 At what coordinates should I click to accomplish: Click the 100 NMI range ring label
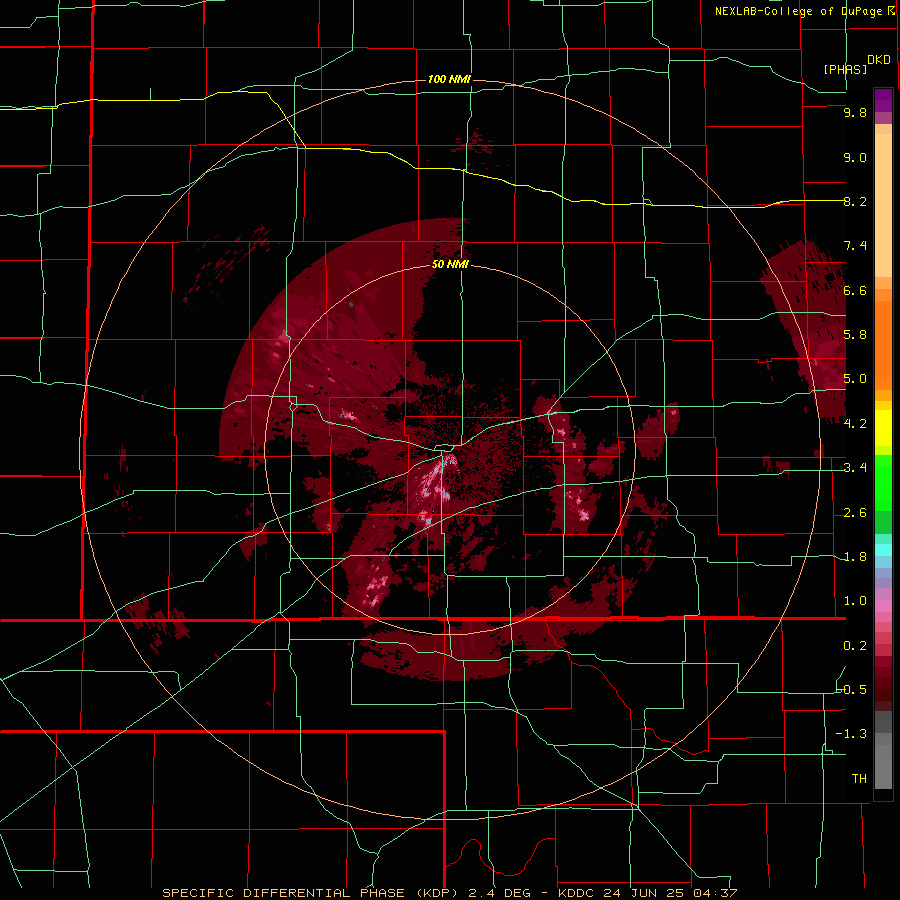pyautogui.click(x=449, y=79)
